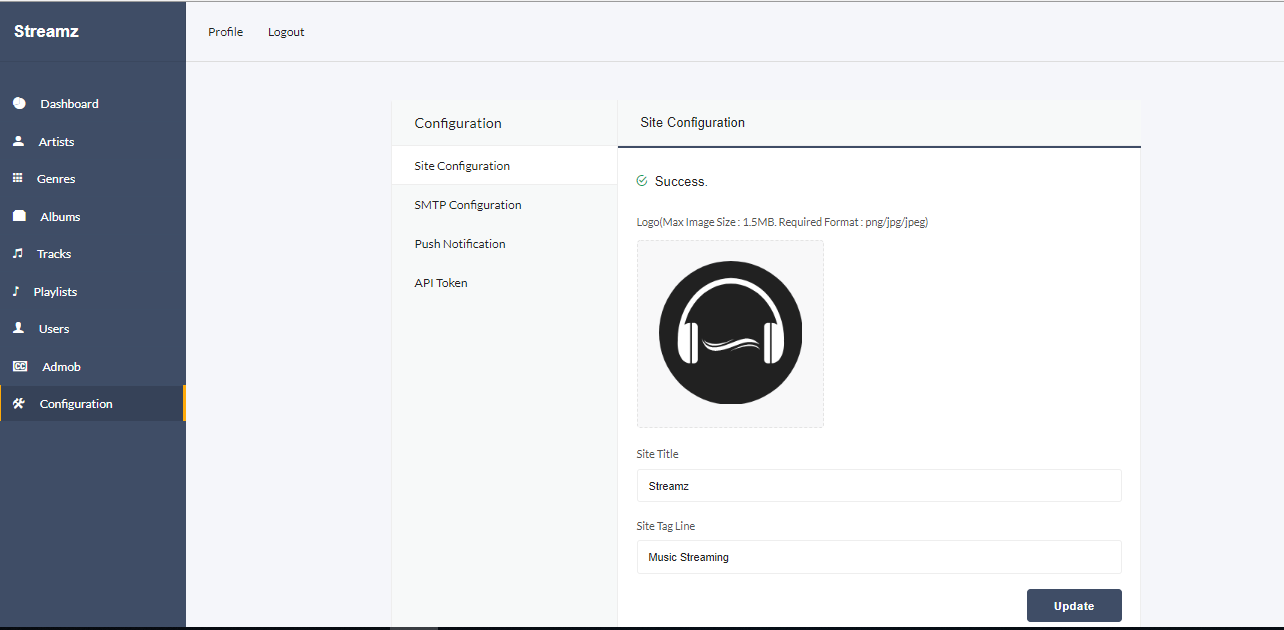Switch to the Push Notification section

click(x=460, y=244)
